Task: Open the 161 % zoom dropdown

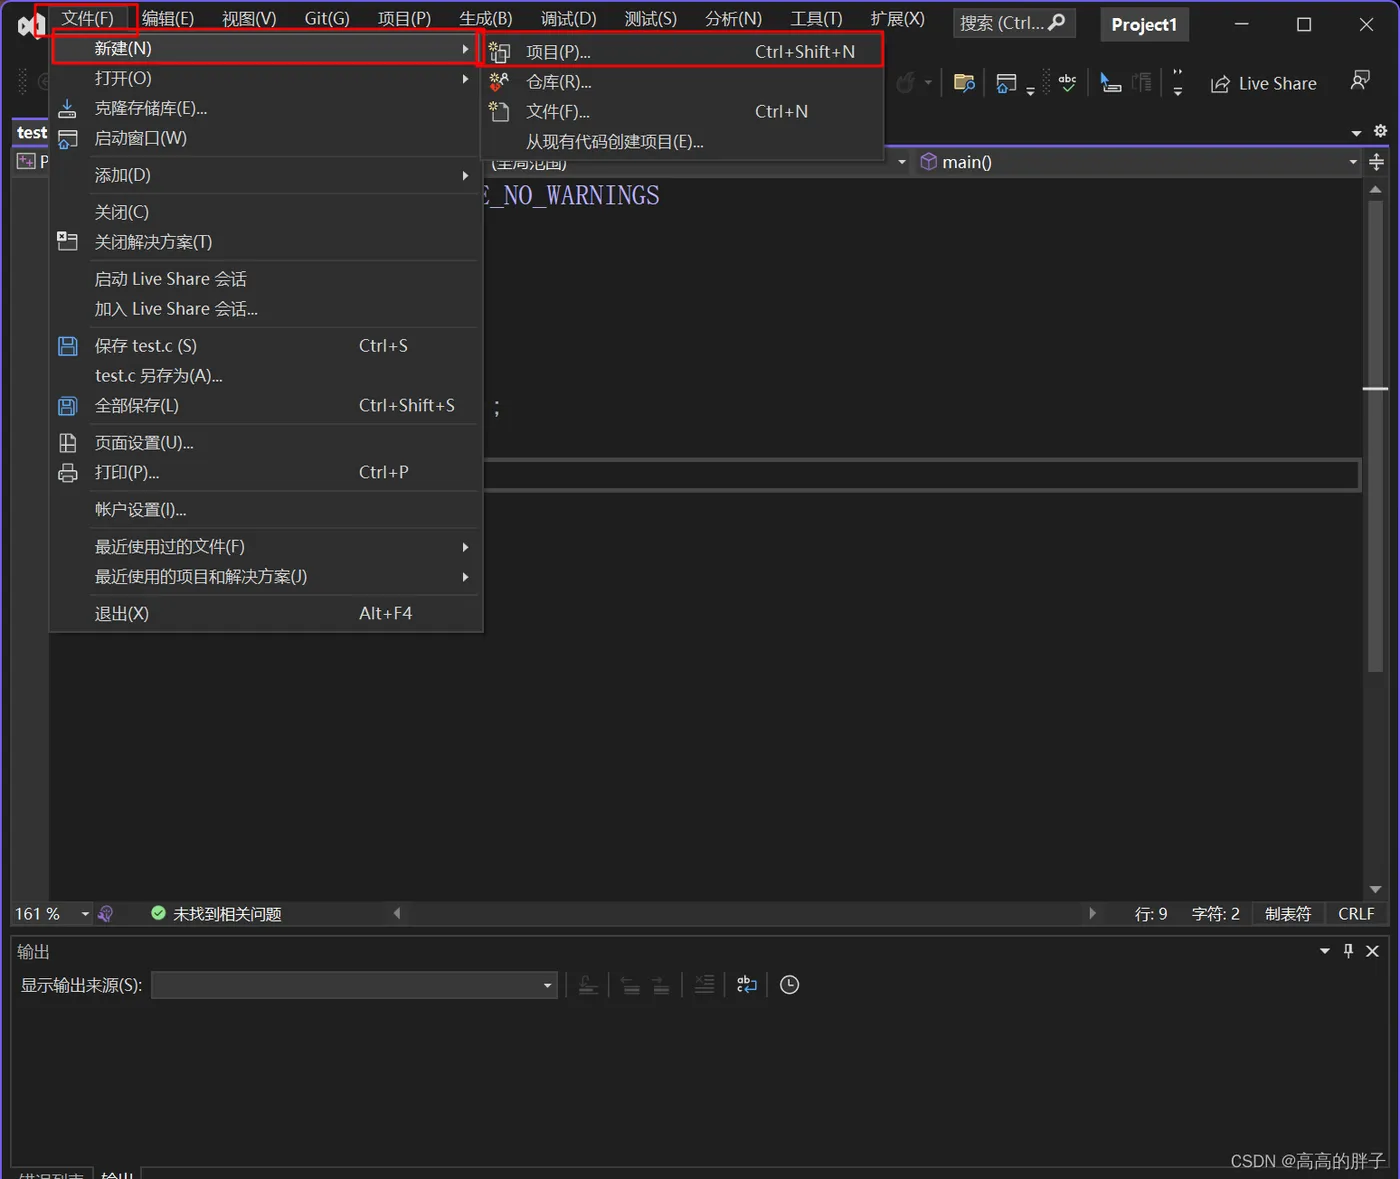Action: click(85, 914)
